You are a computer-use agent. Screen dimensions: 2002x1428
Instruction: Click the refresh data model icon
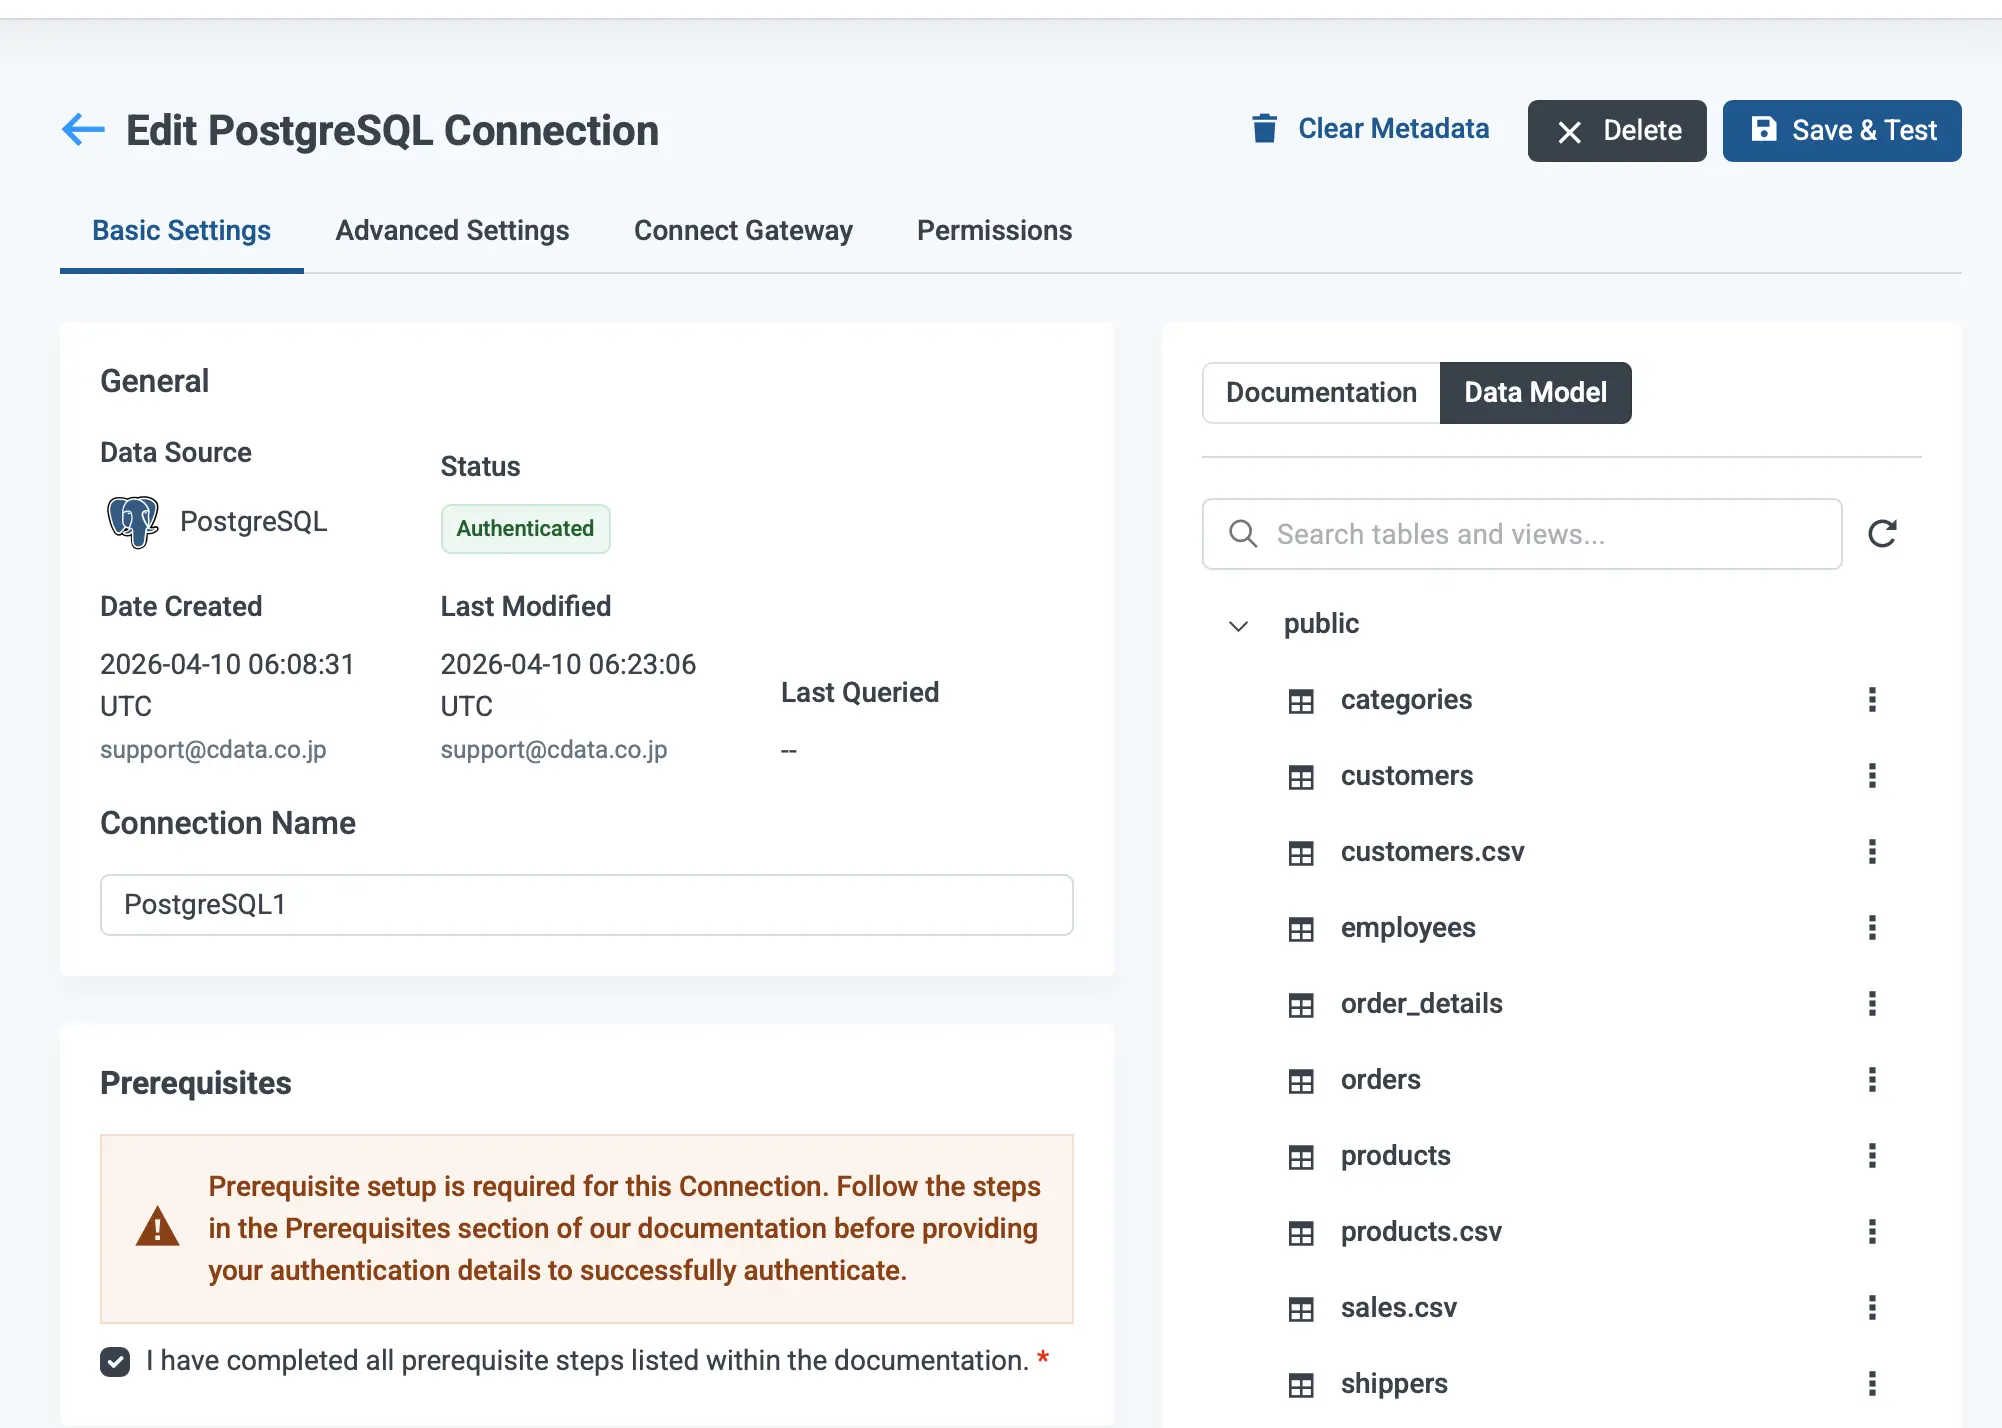tap(1882, 534)
